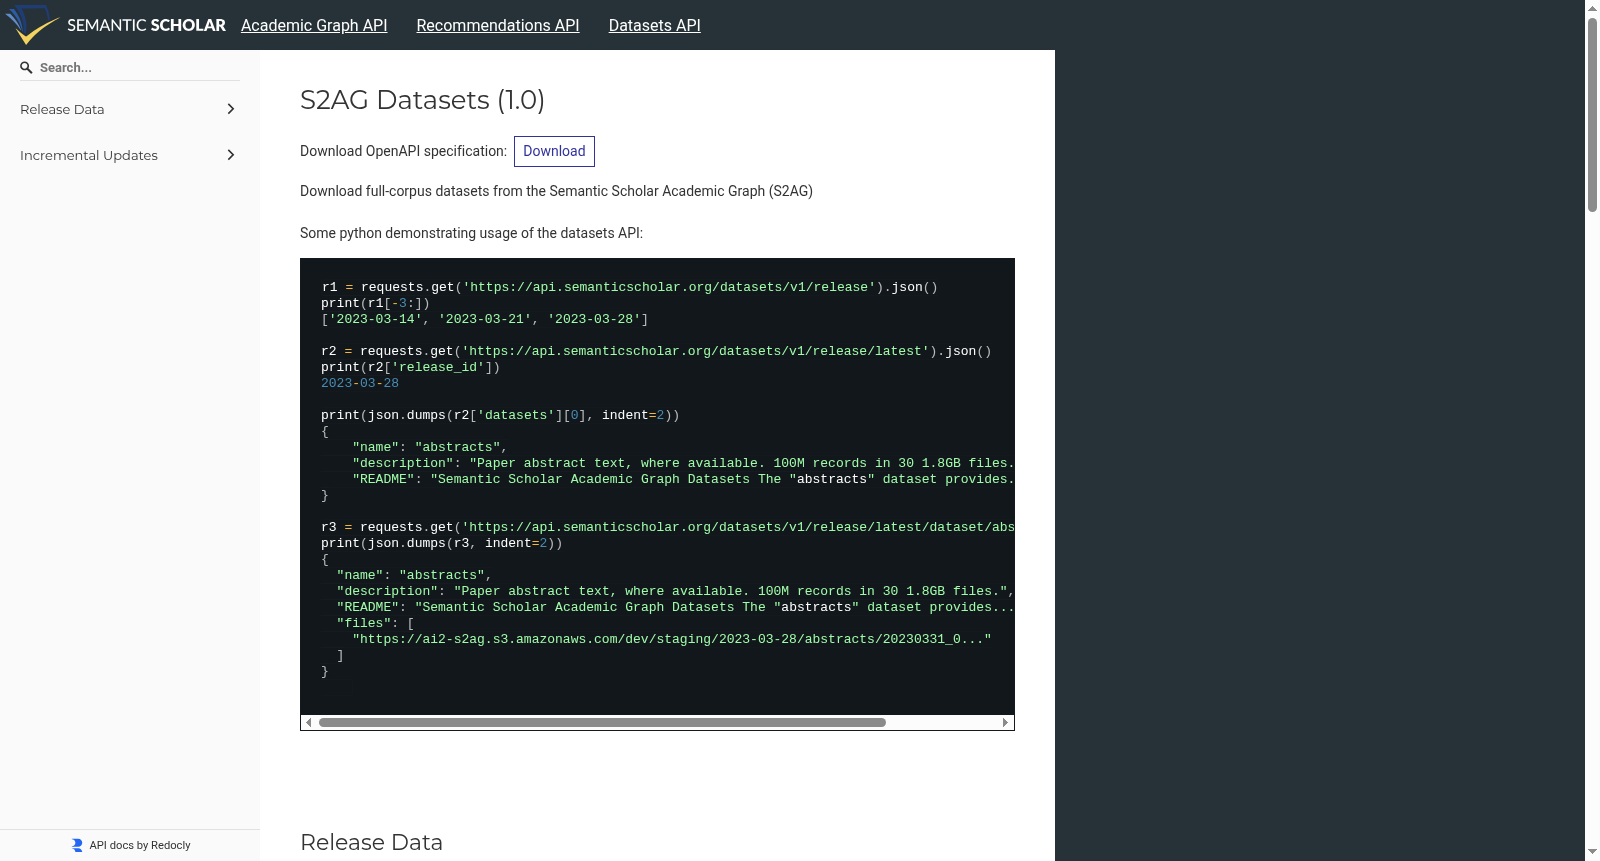1600x861 pixels.
Task: Click the print(r2['release_id']) code line
Action: point(410,367)
